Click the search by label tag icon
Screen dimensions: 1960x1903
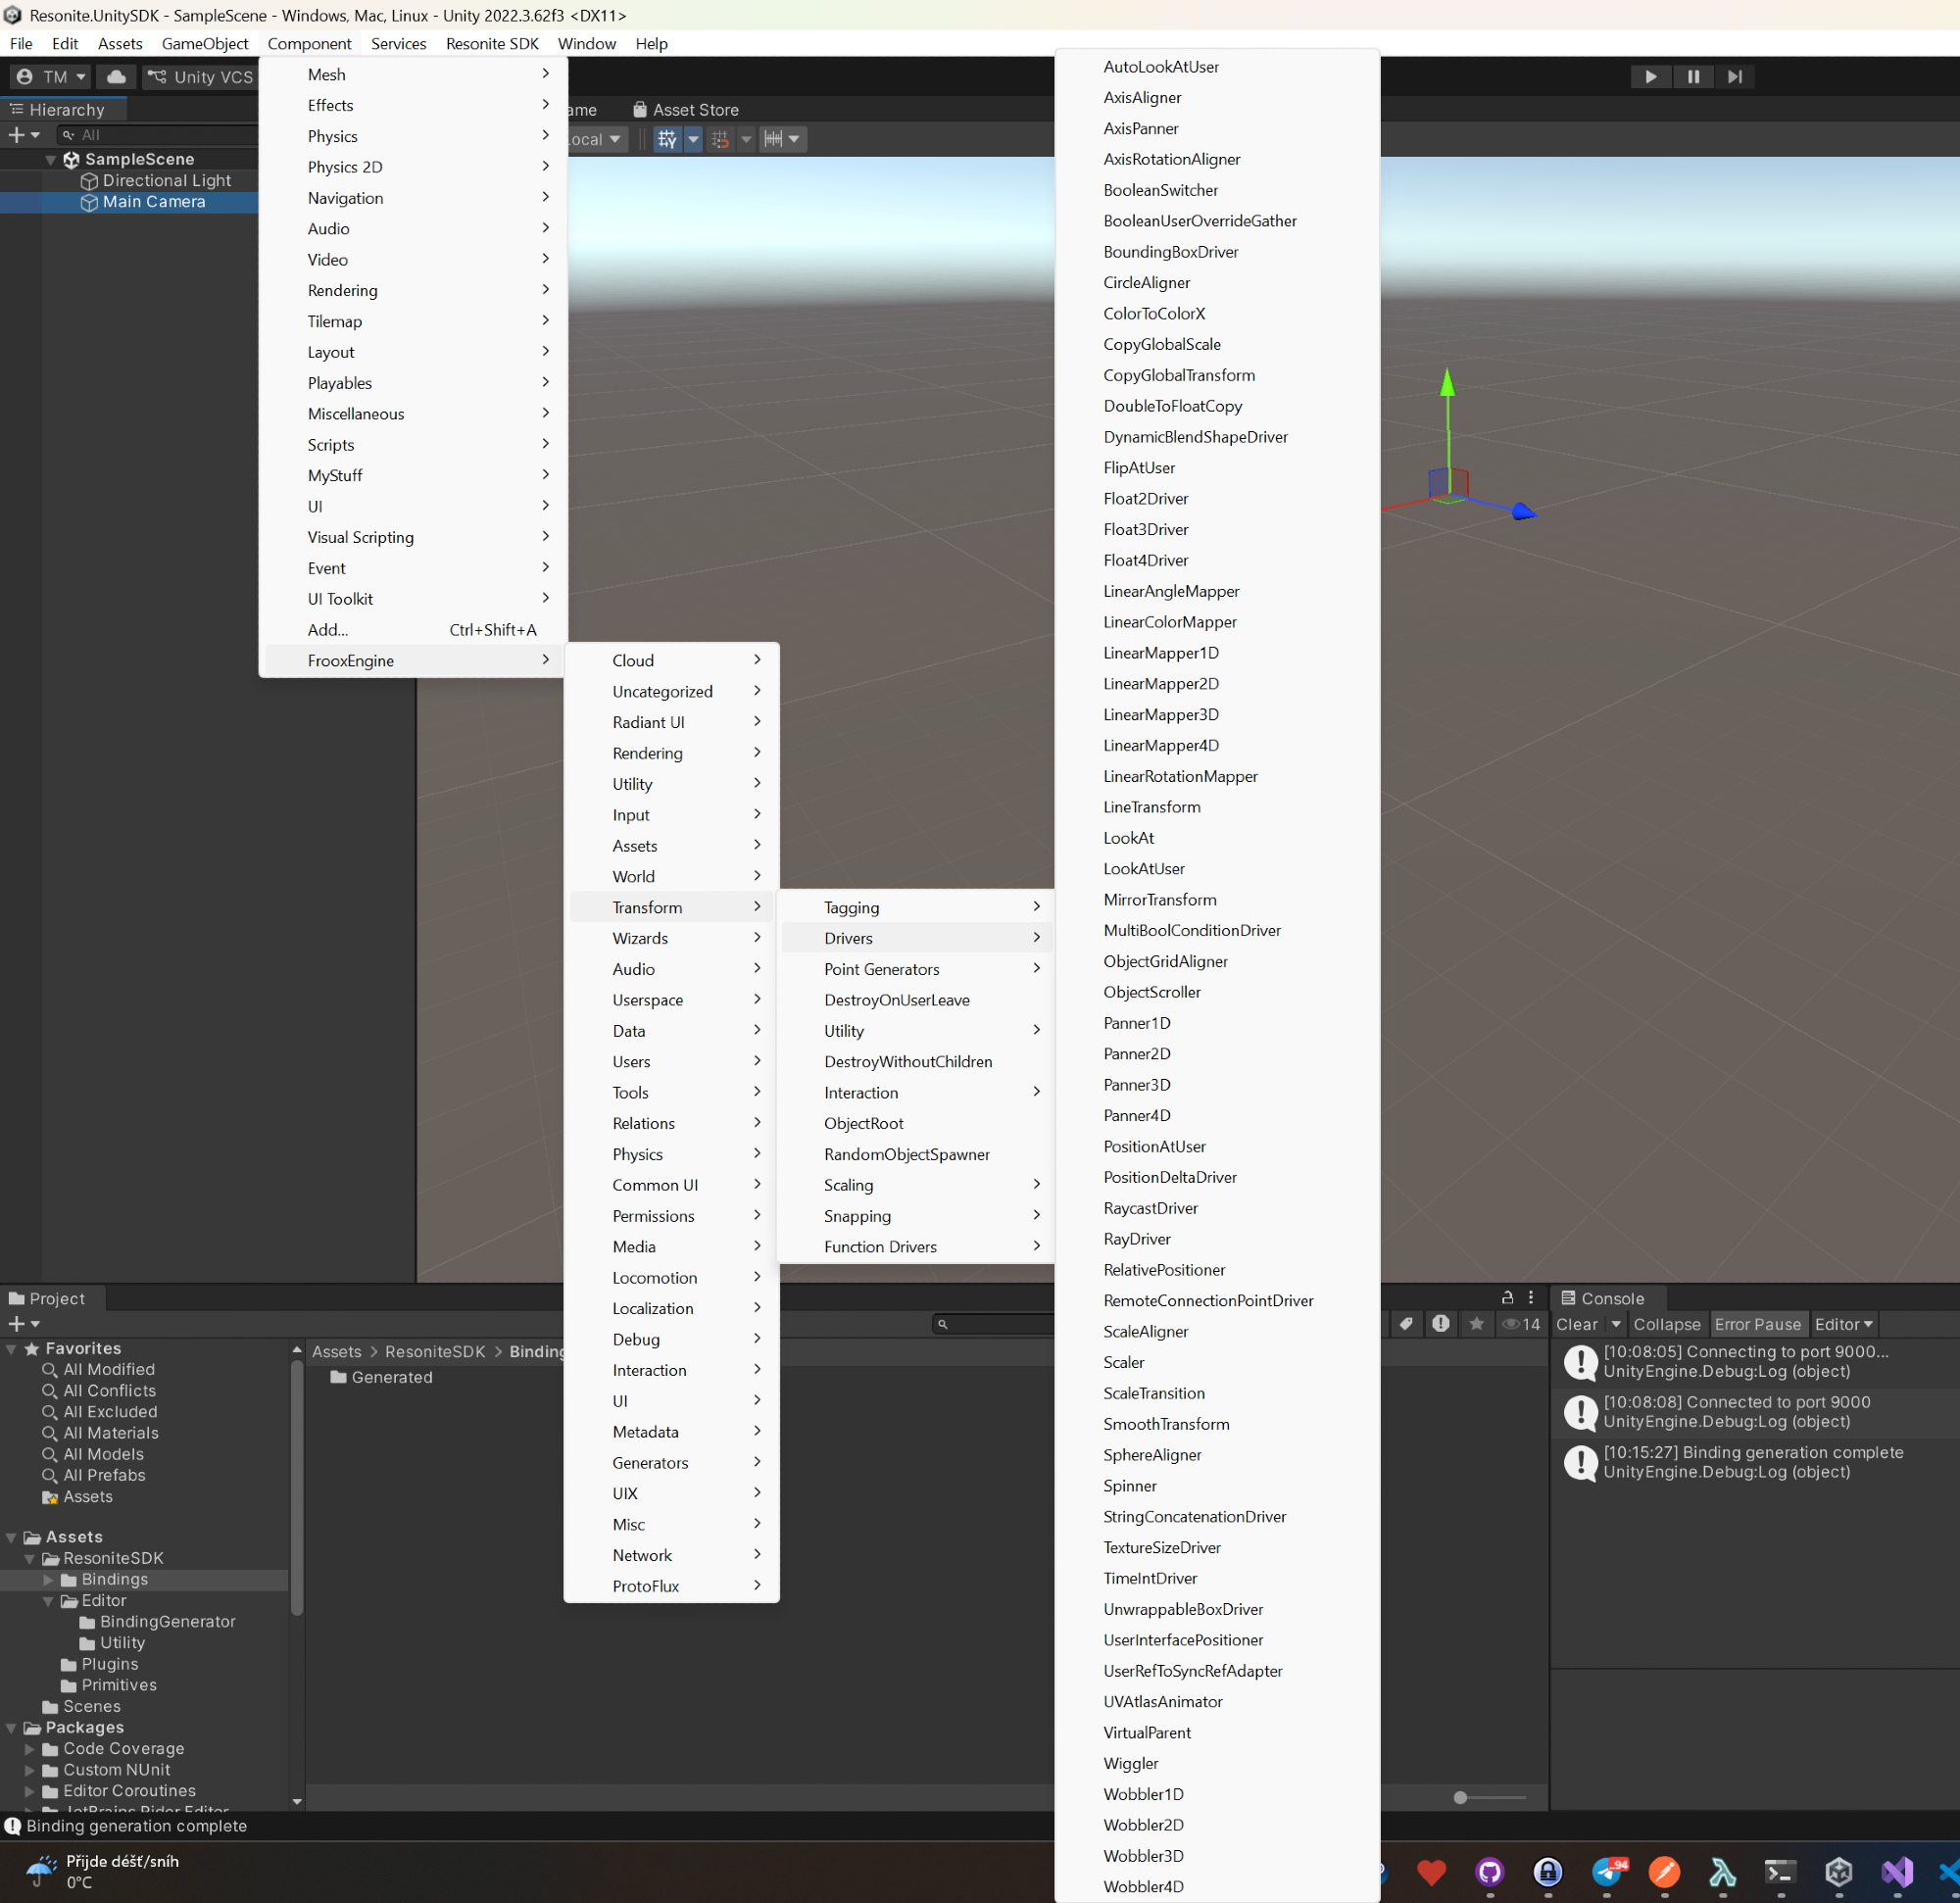(x=1406, y=1323)
